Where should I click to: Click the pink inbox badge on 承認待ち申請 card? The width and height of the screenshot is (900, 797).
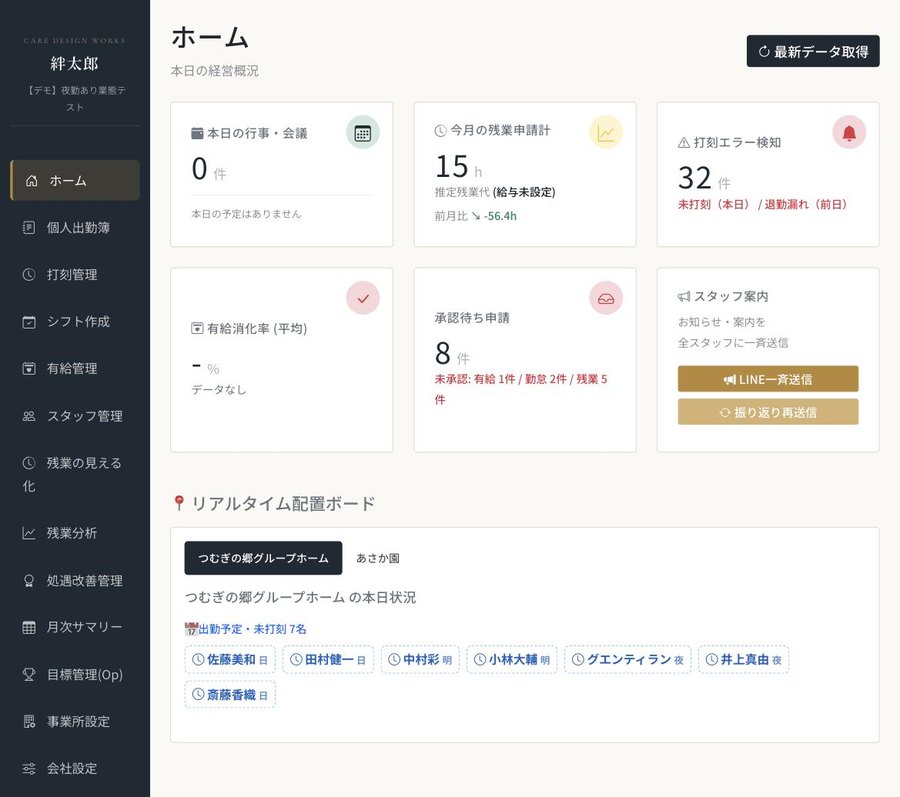coord(606,298)
